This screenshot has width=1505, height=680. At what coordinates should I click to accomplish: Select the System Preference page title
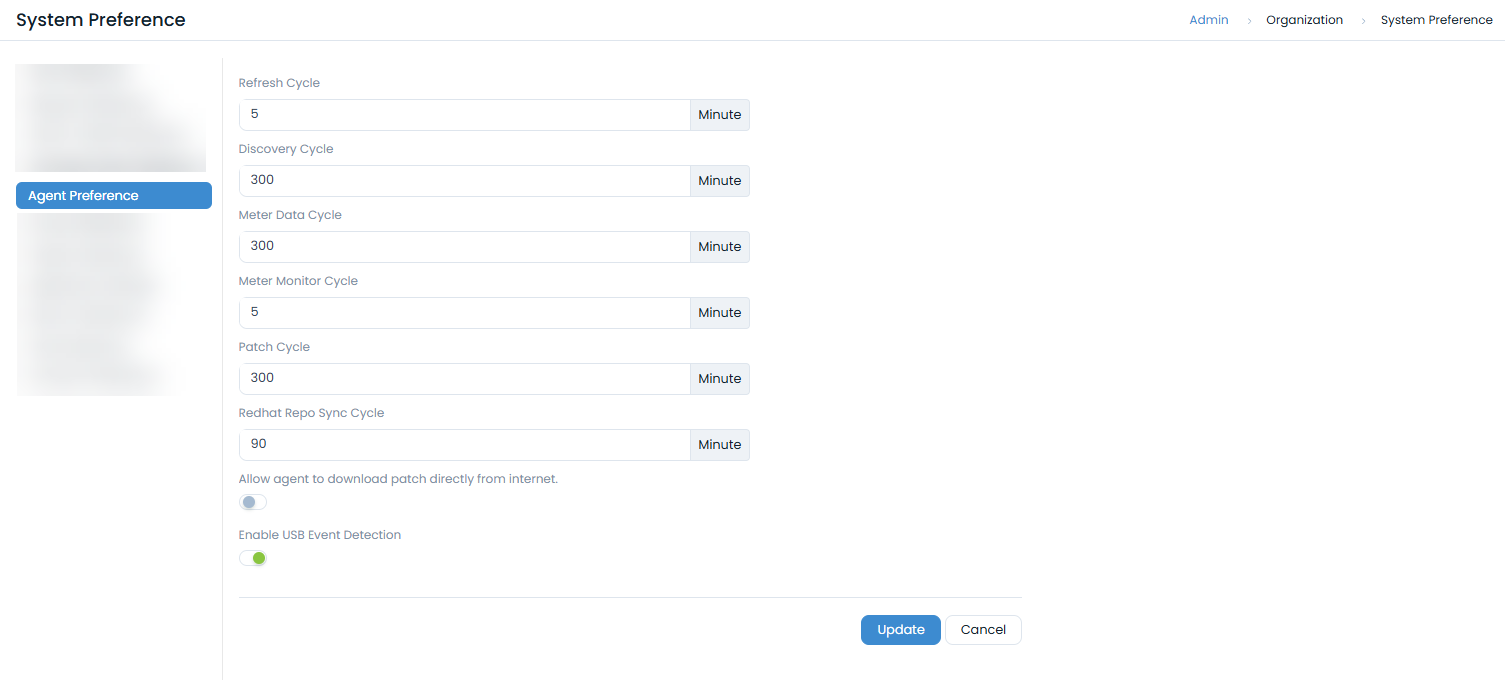[100, 19]
